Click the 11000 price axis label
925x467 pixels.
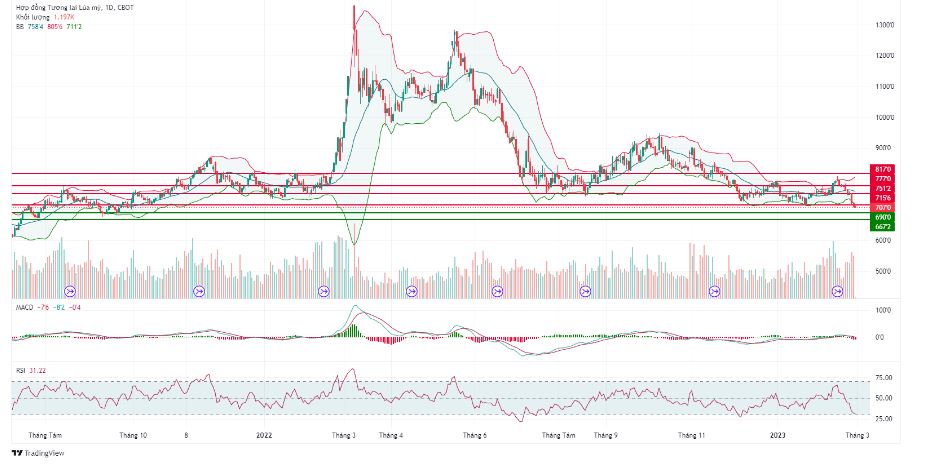click(885, 86)
